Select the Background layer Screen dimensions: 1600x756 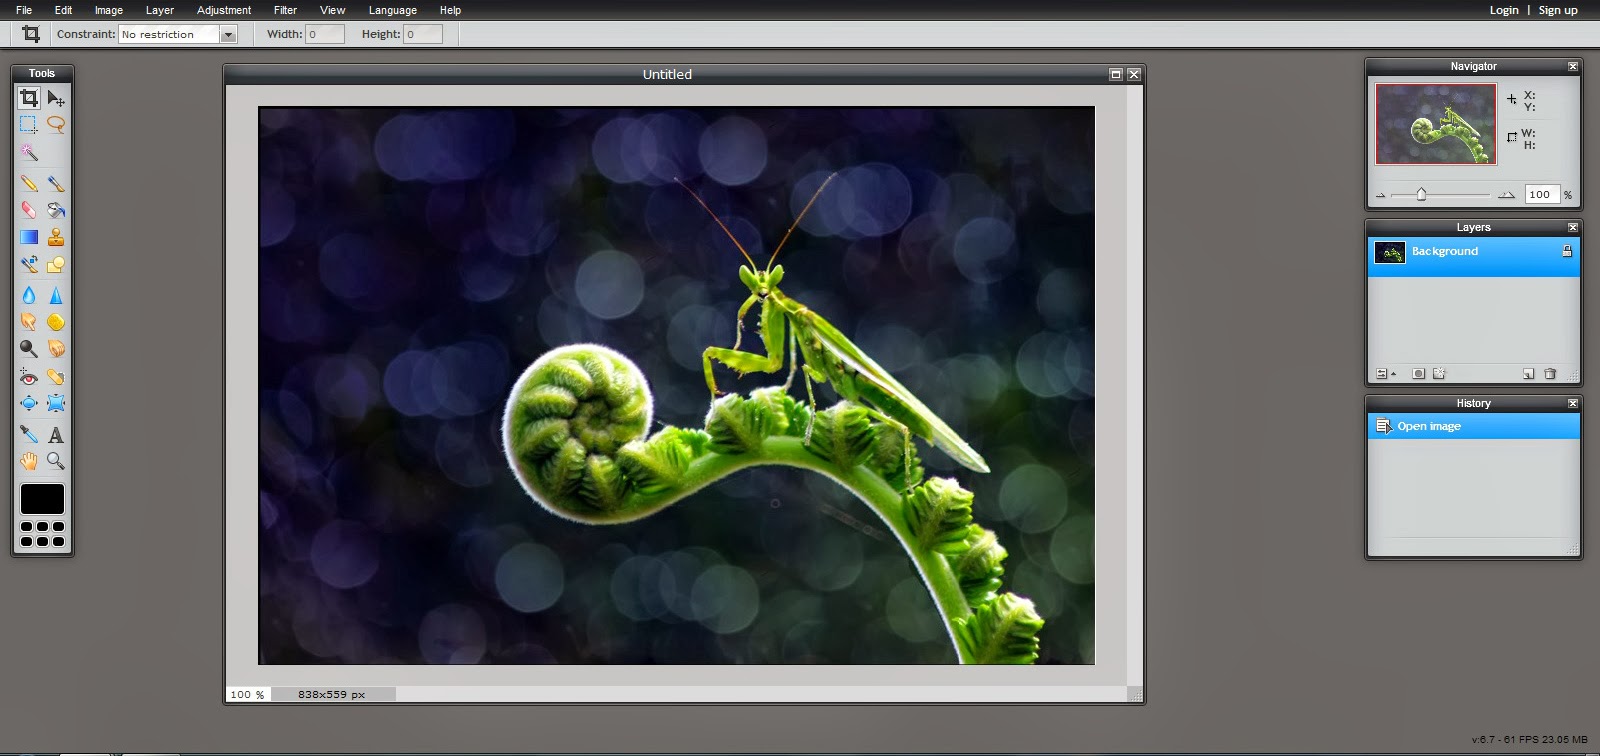1473,256
